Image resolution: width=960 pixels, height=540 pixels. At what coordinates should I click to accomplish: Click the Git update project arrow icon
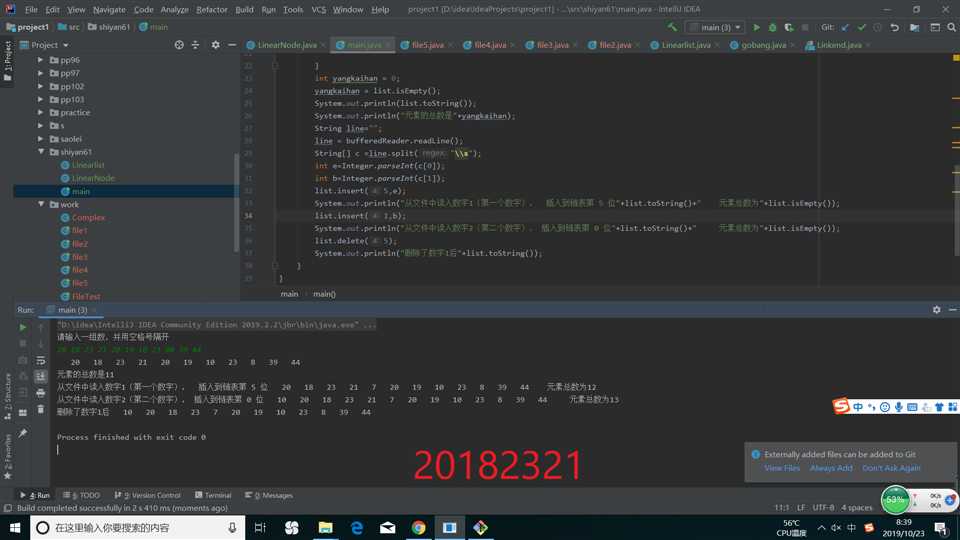pyautogui.click(x=846, y=27)
